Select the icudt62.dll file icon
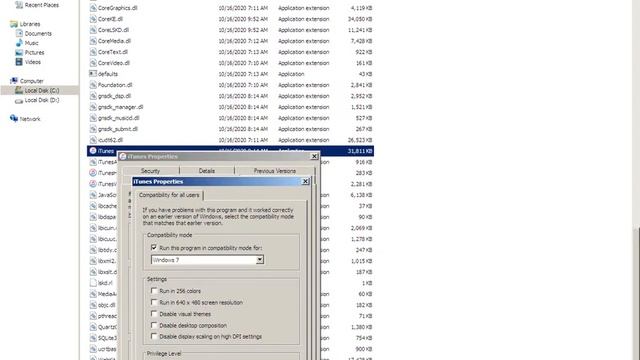The image size is (640, 360). pyautogui.click(x=93, y=140)
